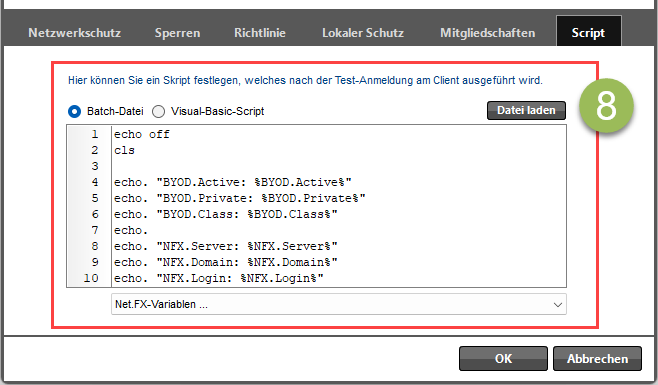Select the Script tab

pos(588,31)
